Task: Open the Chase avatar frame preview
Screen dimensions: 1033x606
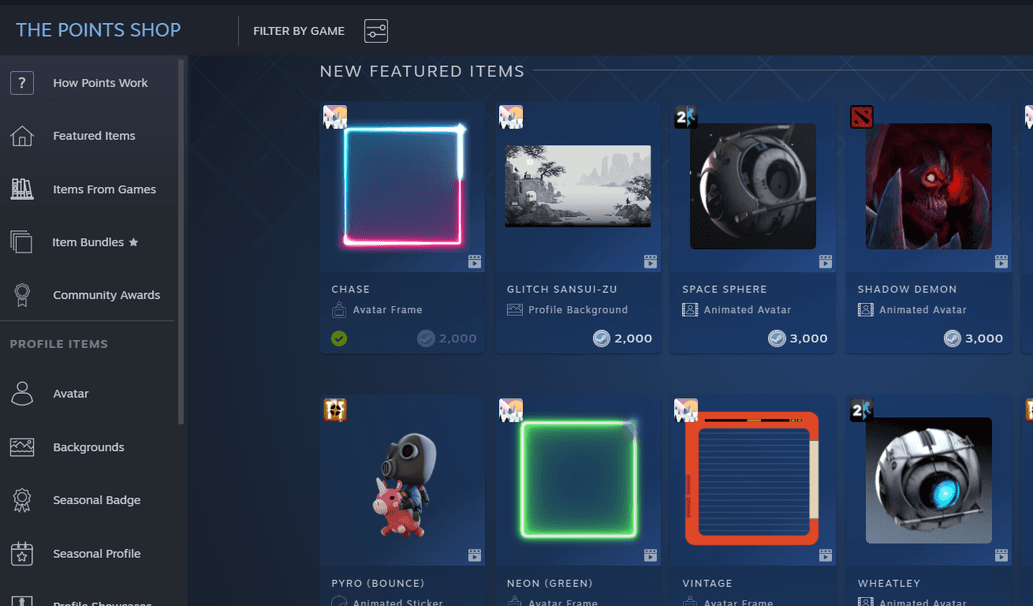Action: tap(403, 186)
